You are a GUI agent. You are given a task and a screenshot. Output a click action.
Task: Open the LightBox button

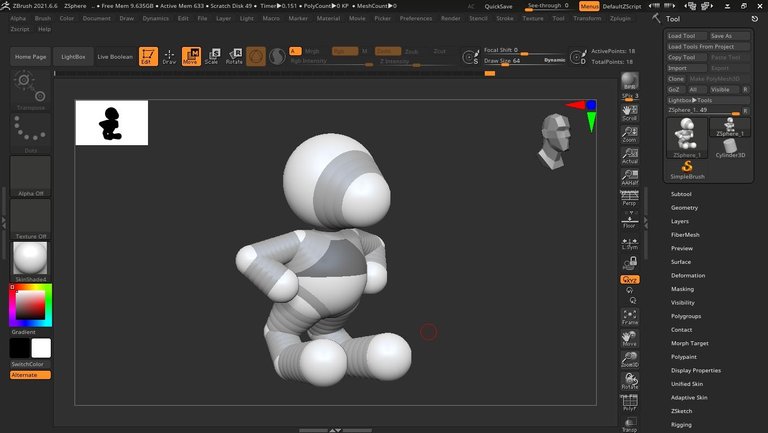coord(73,57)
